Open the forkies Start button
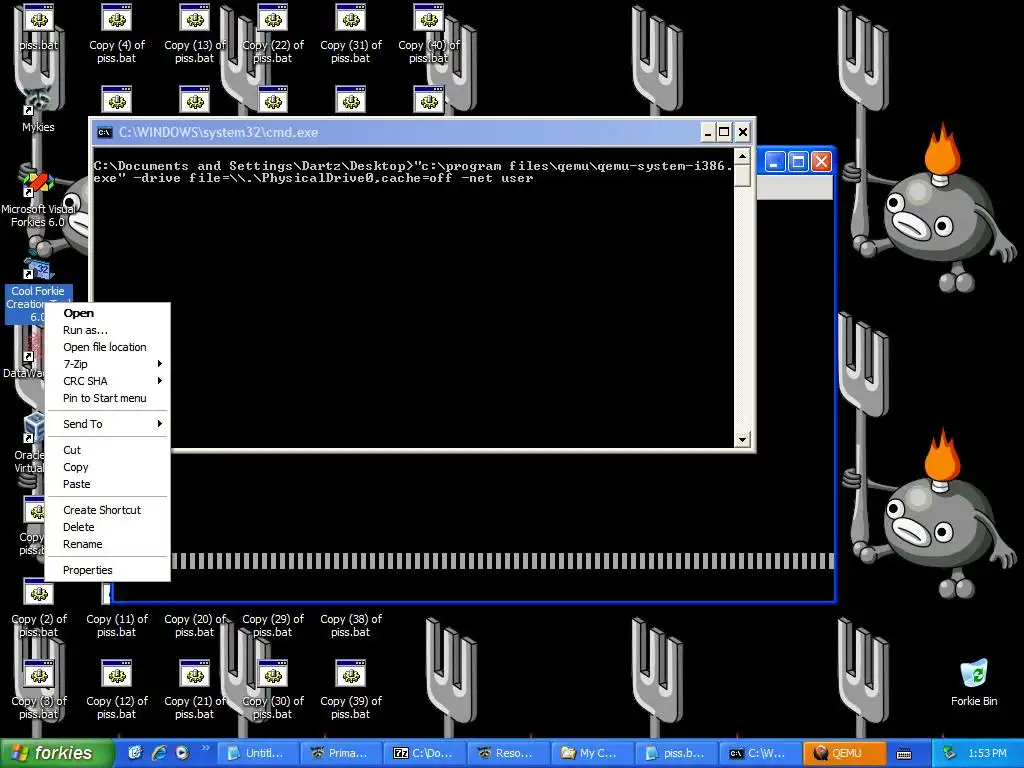This screenshot has height=768, width=1024. [56, 753]
